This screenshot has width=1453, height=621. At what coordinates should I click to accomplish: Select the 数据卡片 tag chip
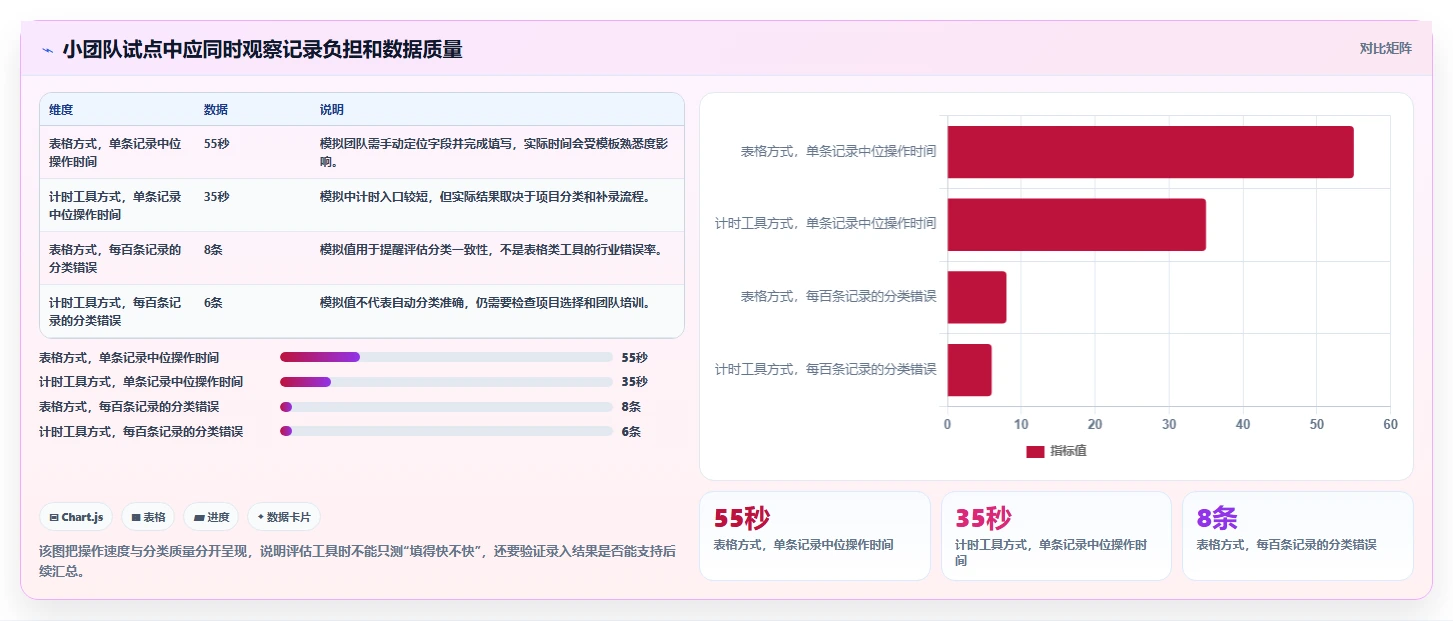click(x=284, y=517)
